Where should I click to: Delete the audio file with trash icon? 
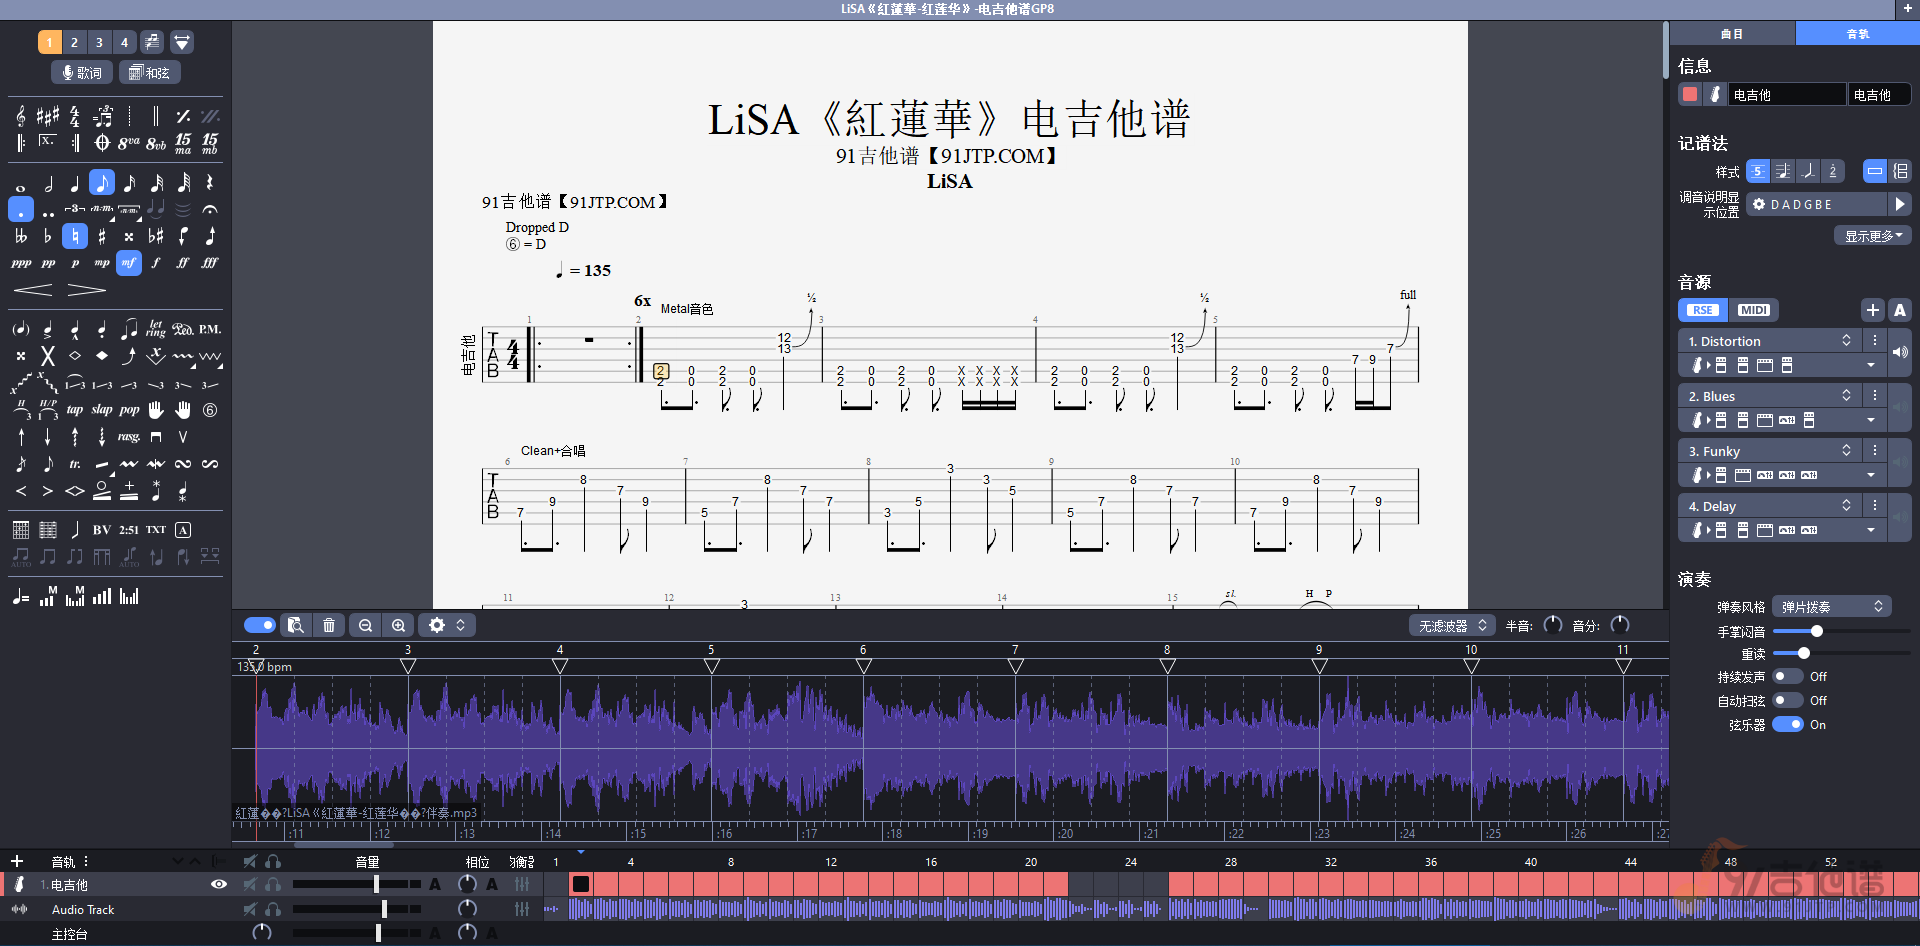(329, 625)
